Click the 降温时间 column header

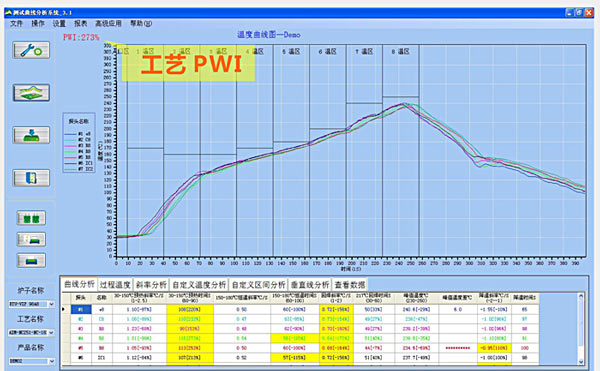click(524, 298)
